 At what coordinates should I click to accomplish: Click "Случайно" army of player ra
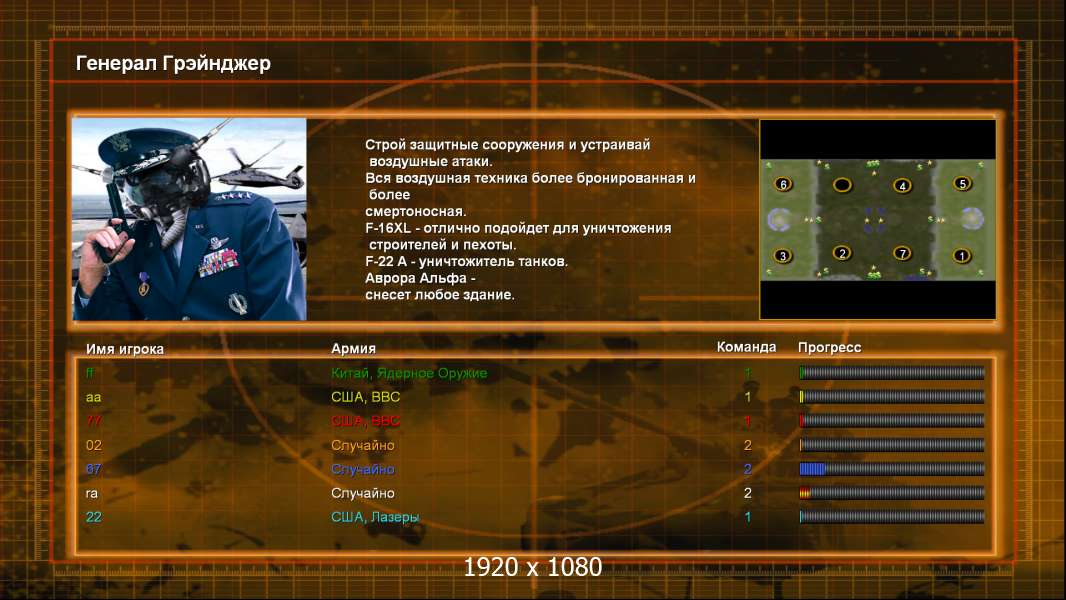tap(363, 493)
